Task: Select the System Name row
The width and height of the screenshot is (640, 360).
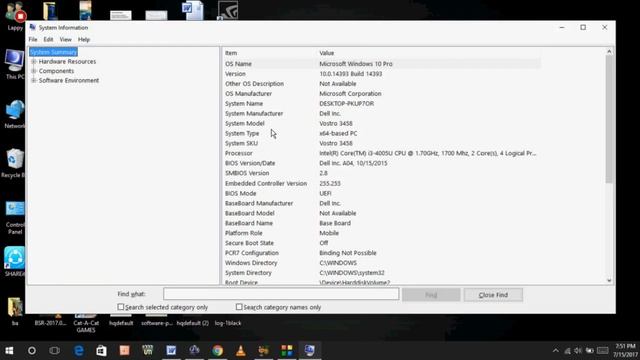Action: point(382,104)
